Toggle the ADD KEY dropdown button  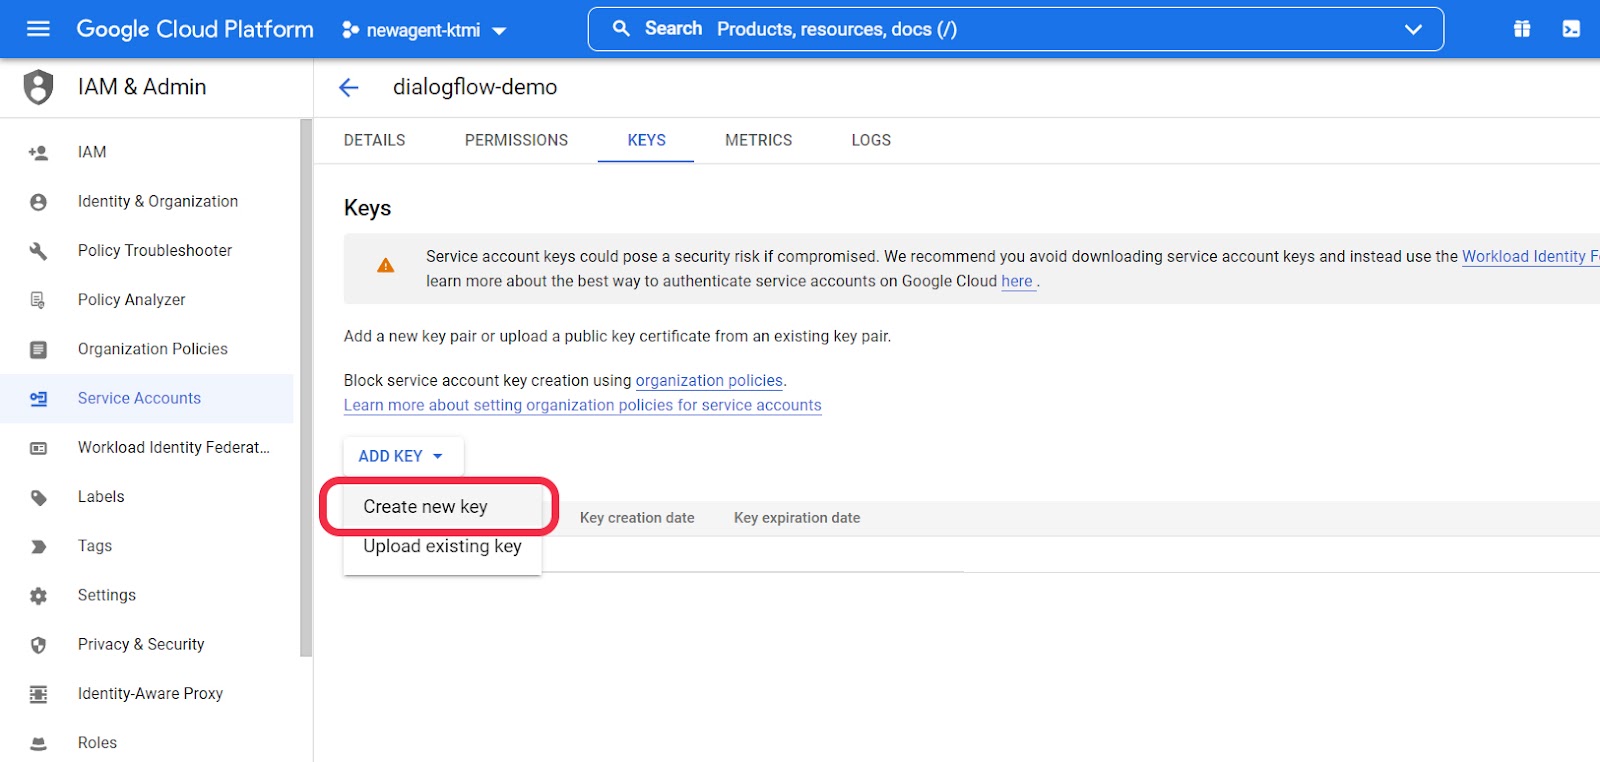click(403, 456)
